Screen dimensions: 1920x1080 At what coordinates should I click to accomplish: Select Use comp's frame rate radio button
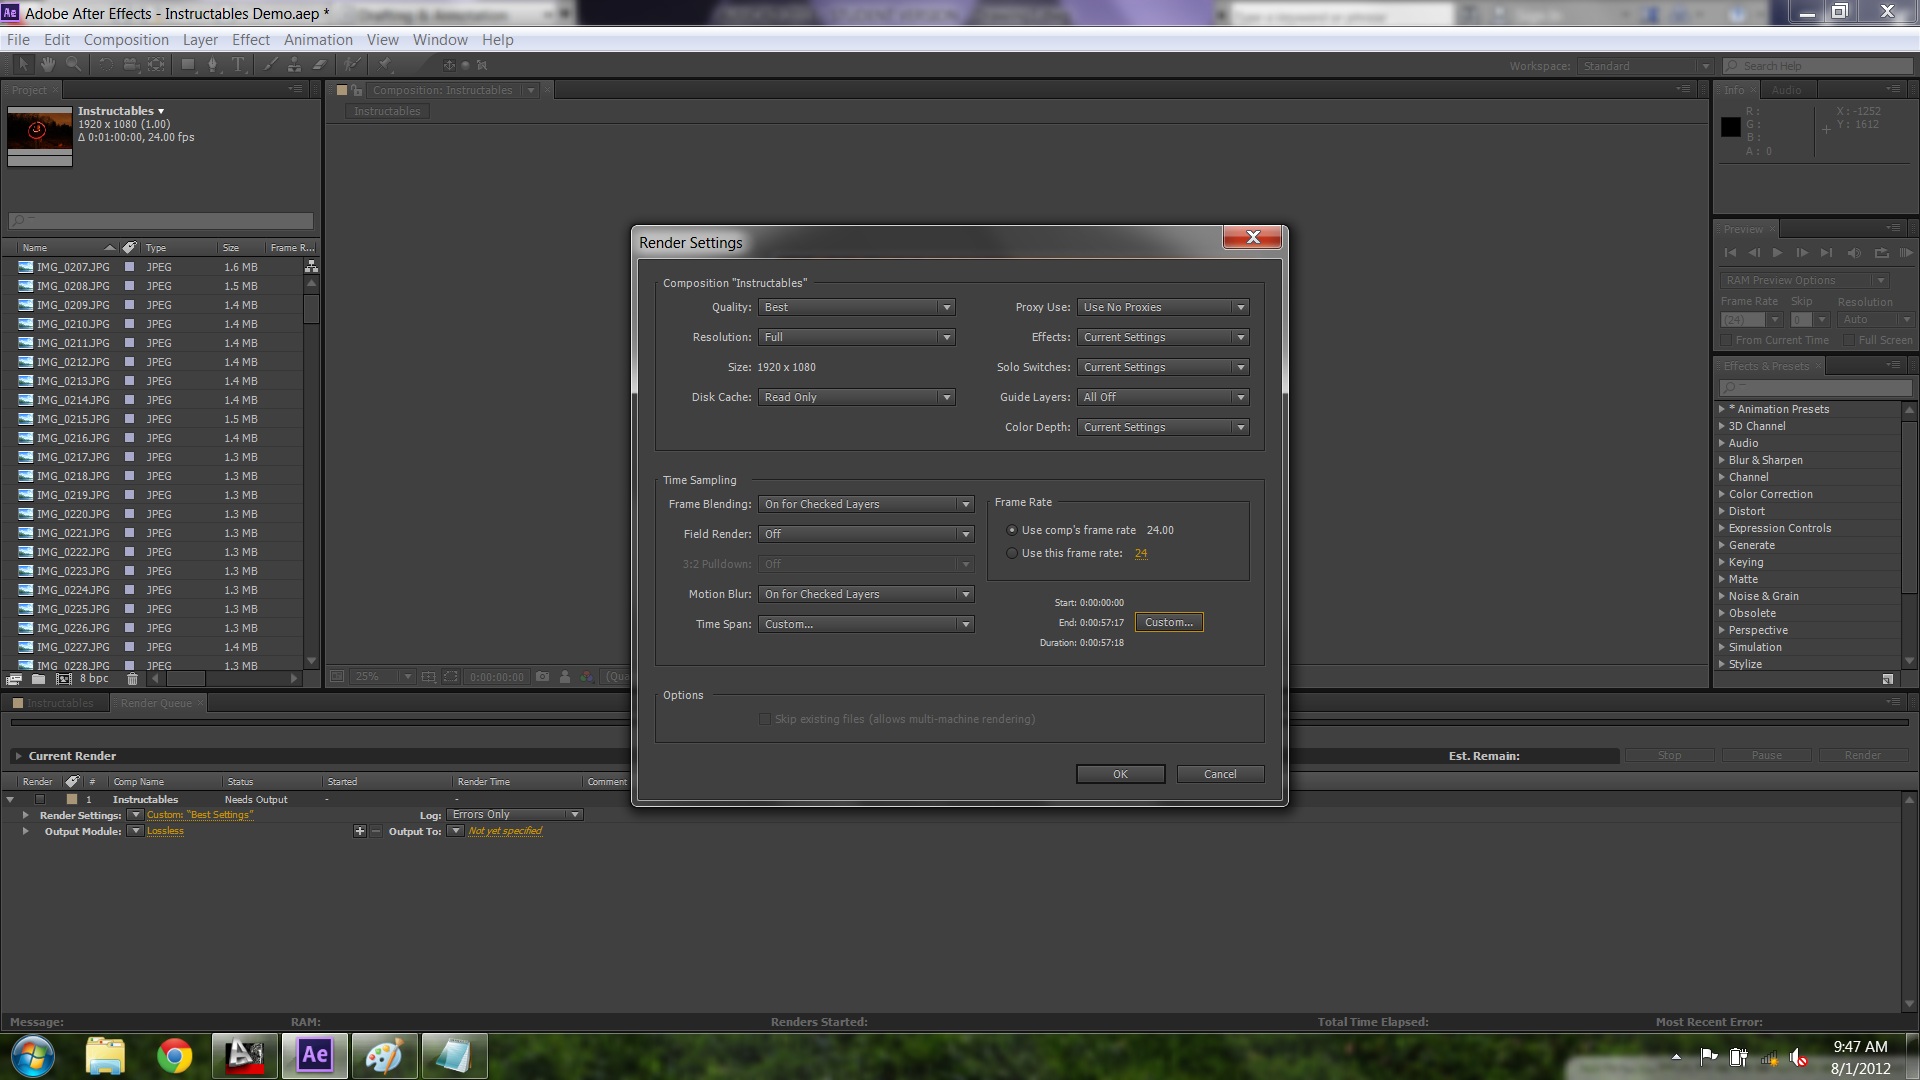point(1011,529)
